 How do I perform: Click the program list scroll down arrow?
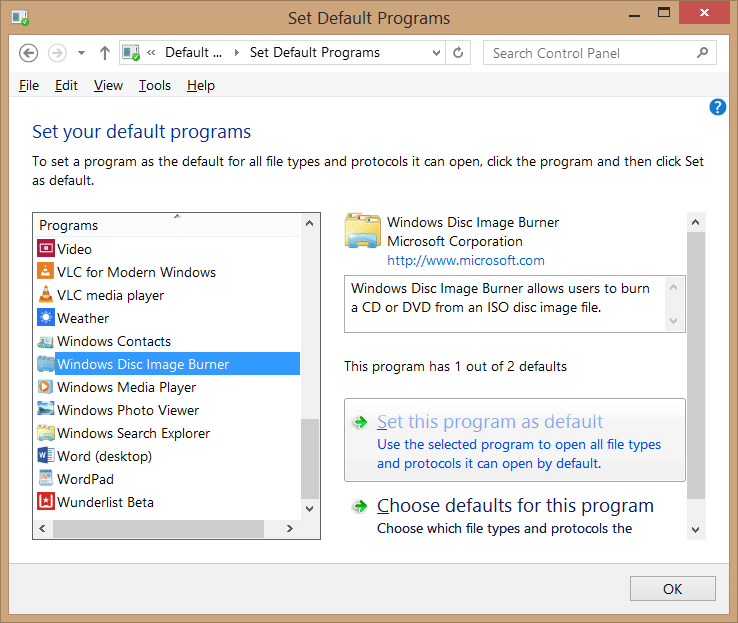(x=310, y=509)
